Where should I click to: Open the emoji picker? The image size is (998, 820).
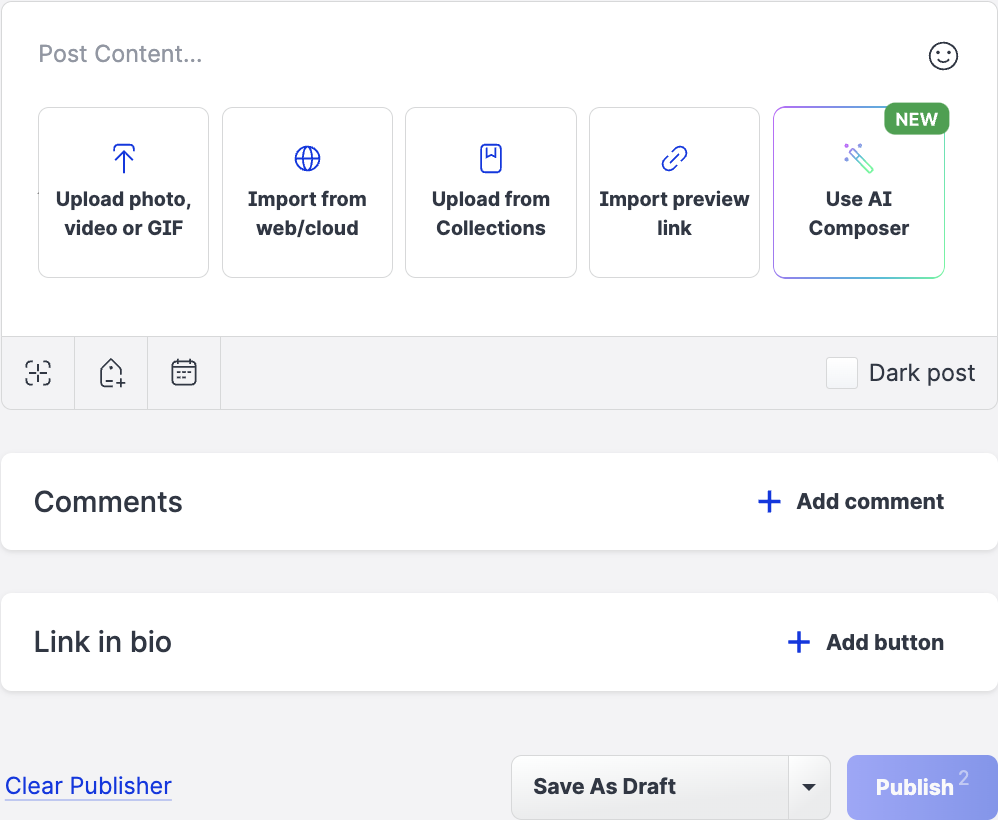click(943, 57)
